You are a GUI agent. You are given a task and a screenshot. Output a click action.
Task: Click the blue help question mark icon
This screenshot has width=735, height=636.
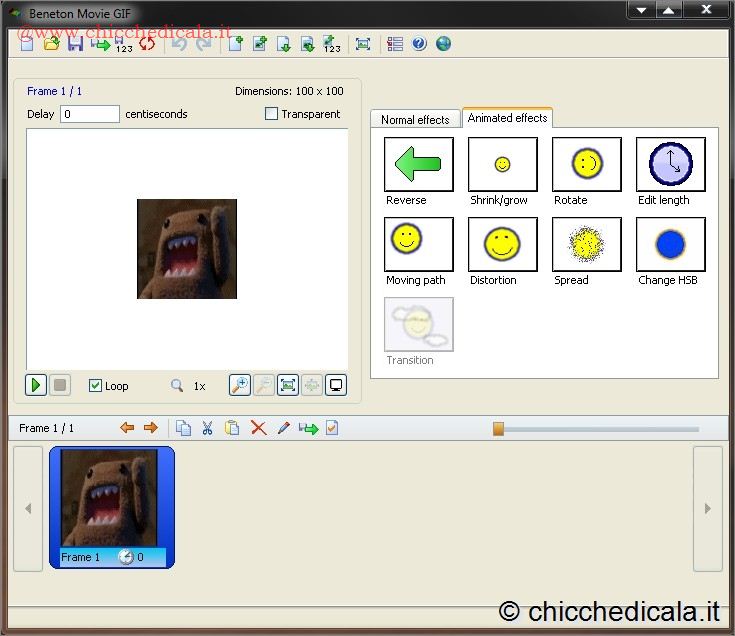coord(419,44)
